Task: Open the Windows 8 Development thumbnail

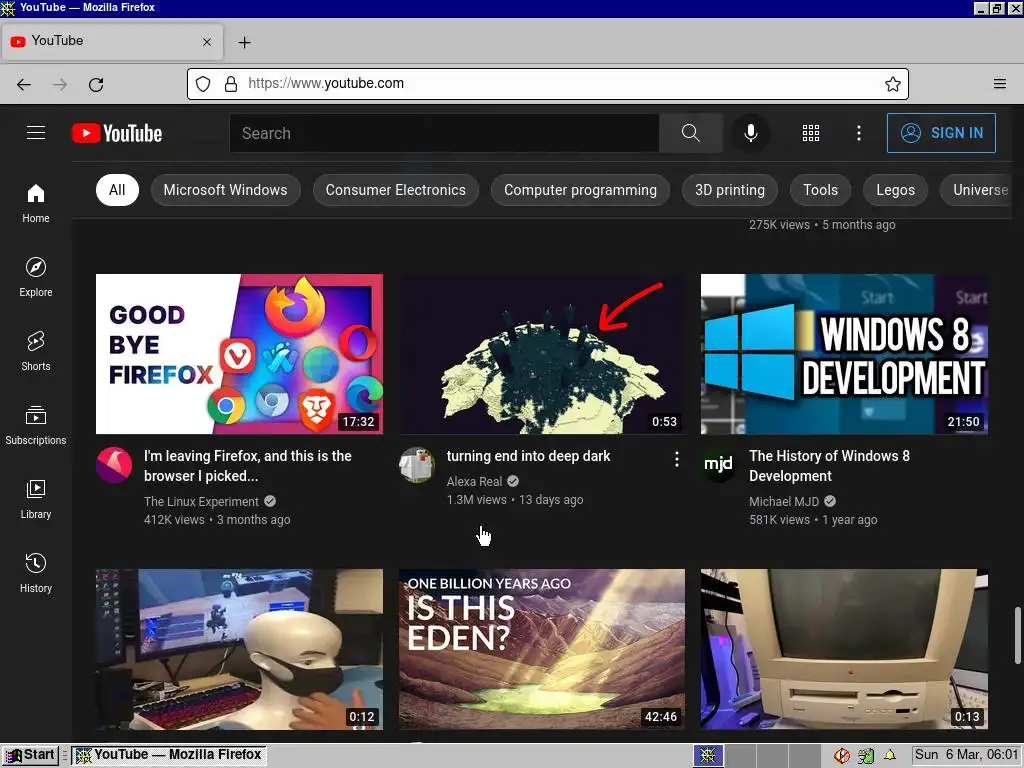Action: 844,354
